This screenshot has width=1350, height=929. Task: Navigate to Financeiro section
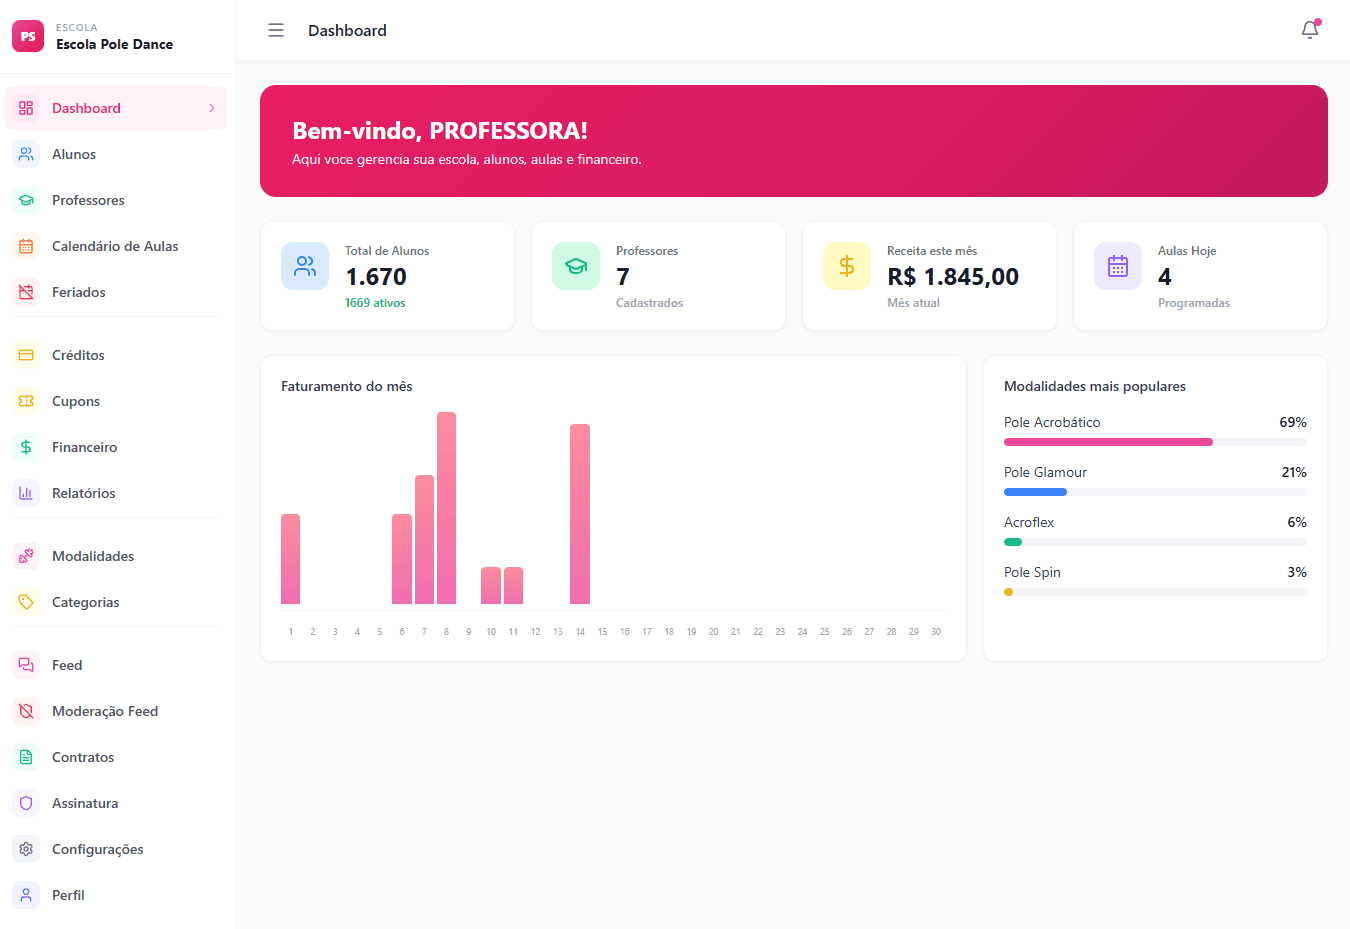click(x=116, y=447)
